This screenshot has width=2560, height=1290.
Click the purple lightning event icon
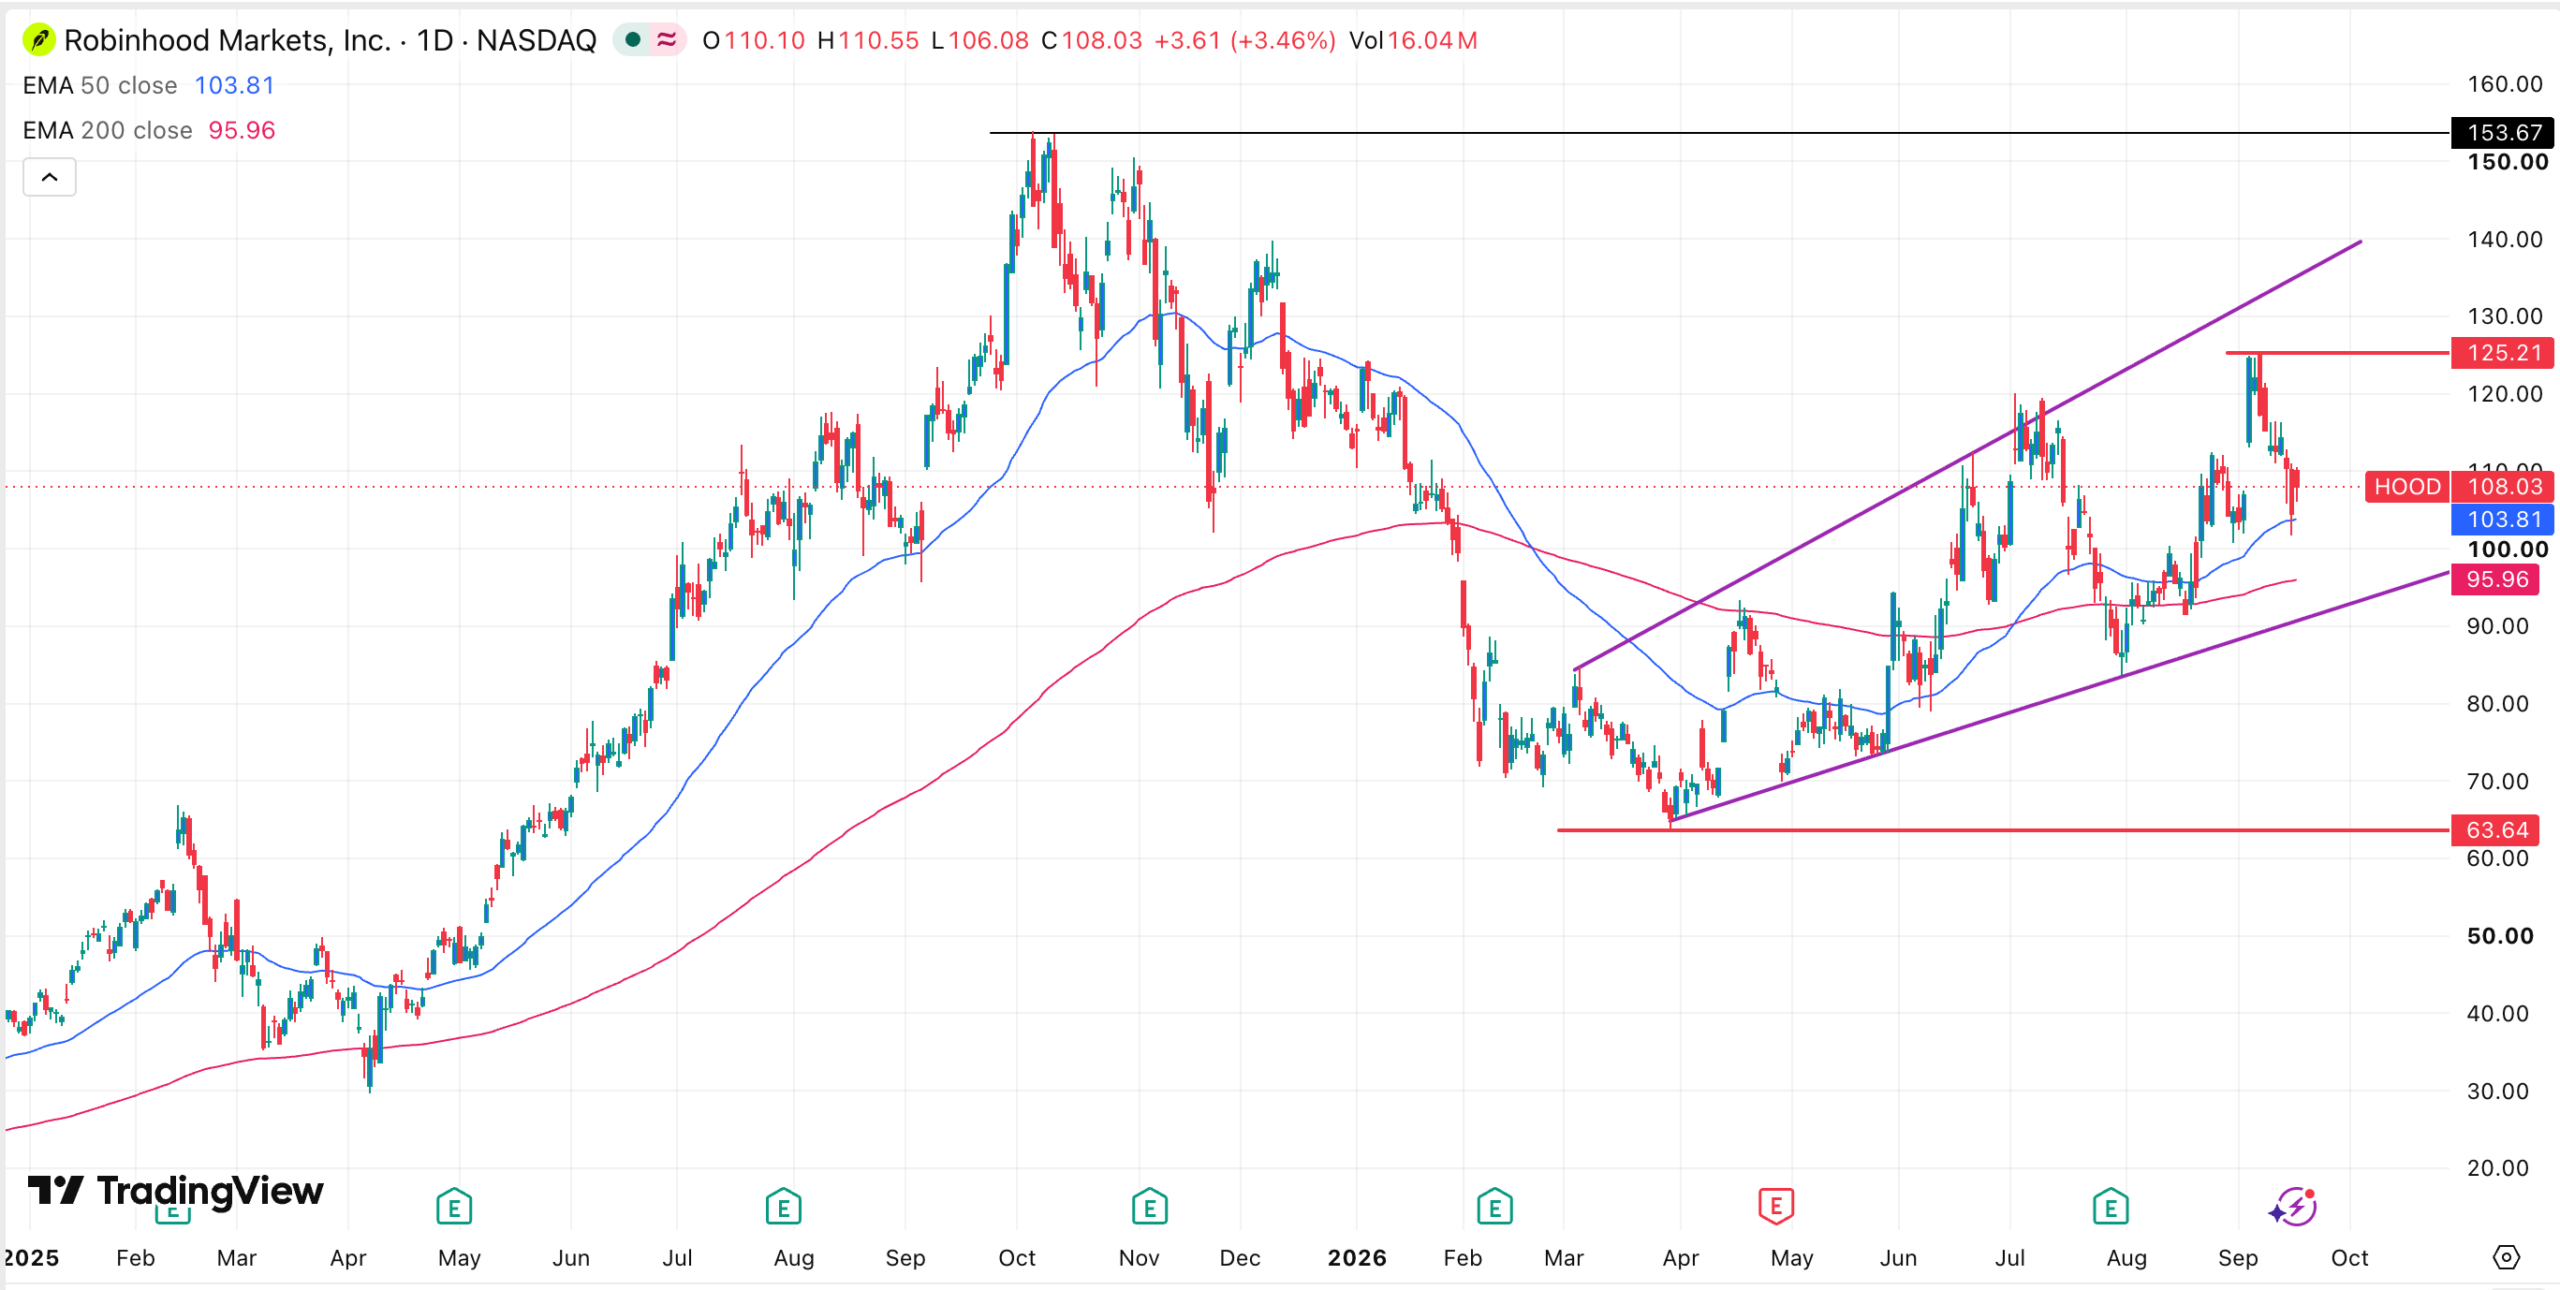click(x=2293, y=1206)
